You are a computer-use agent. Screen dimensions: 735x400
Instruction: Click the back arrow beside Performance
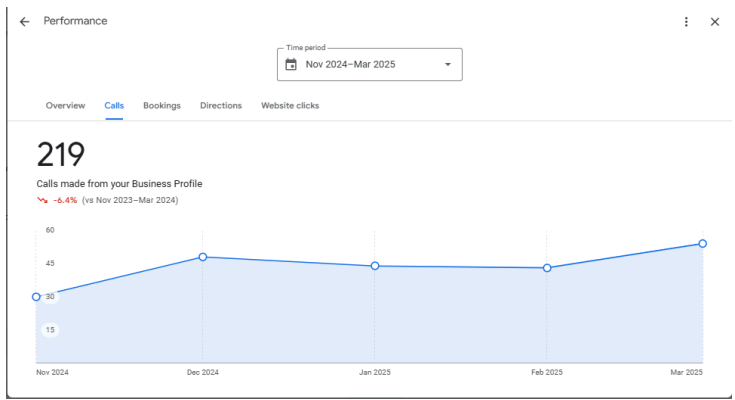tap(24, 21)
